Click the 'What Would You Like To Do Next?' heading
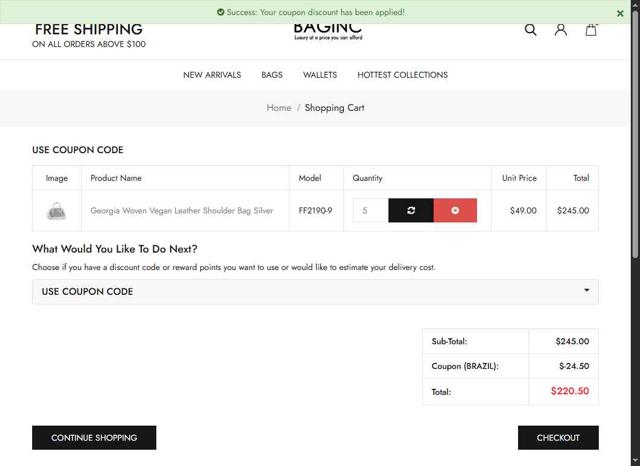 click(115, 249)
